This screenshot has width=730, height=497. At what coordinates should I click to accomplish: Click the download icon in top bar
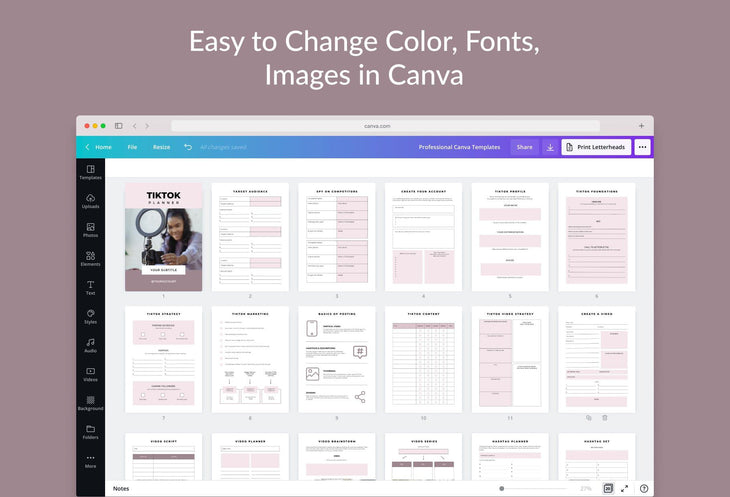click(550, 147)
